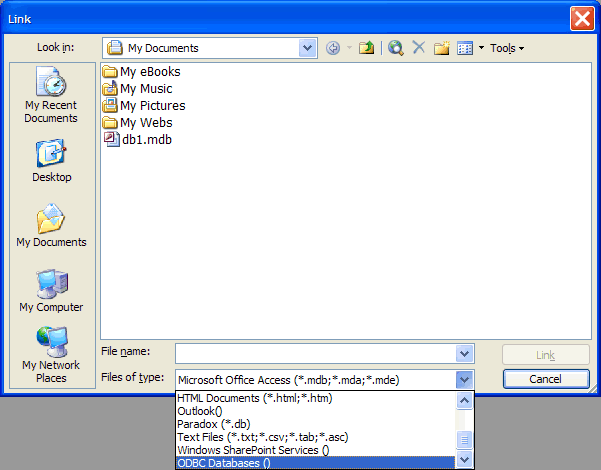The width and height of the screenshot is (601, 470).
Task: Choose Text Files file type
Action: pyautogui.click(x=315, y=437)
